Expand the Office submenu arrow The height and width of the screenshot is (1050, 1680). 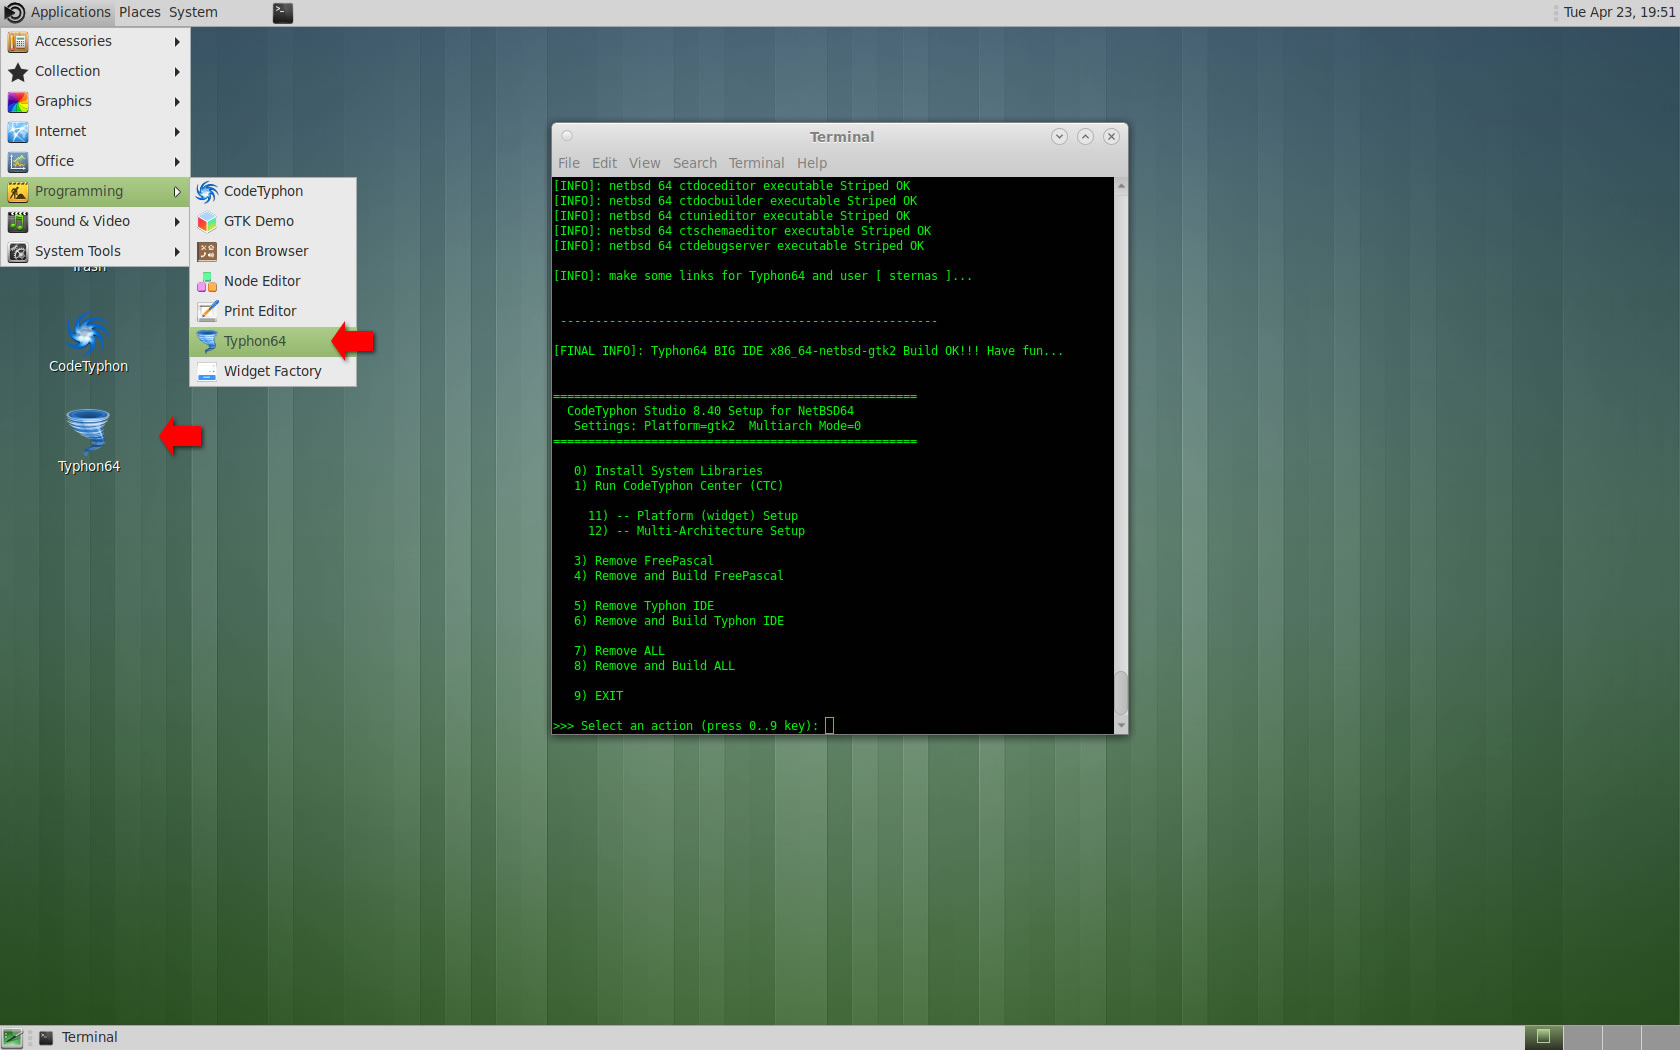[x=177, y=161]
